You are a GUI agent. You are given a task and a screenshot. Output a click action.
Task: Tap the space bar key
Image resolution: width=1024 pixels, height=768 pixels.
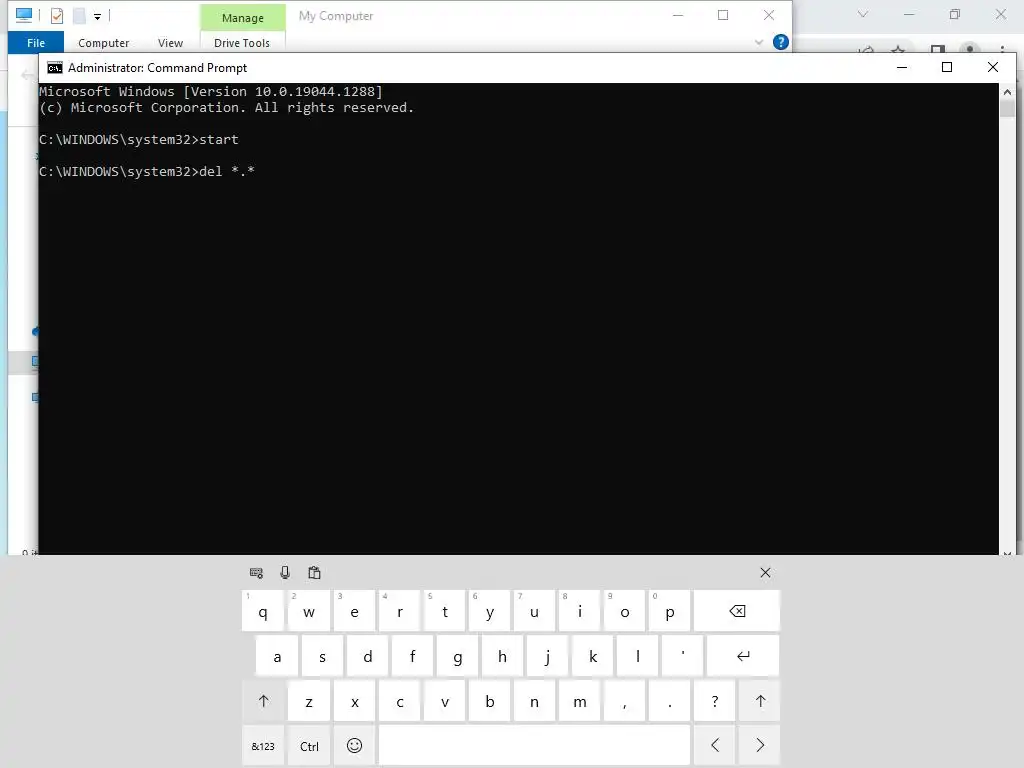click(x=534, y=746)
